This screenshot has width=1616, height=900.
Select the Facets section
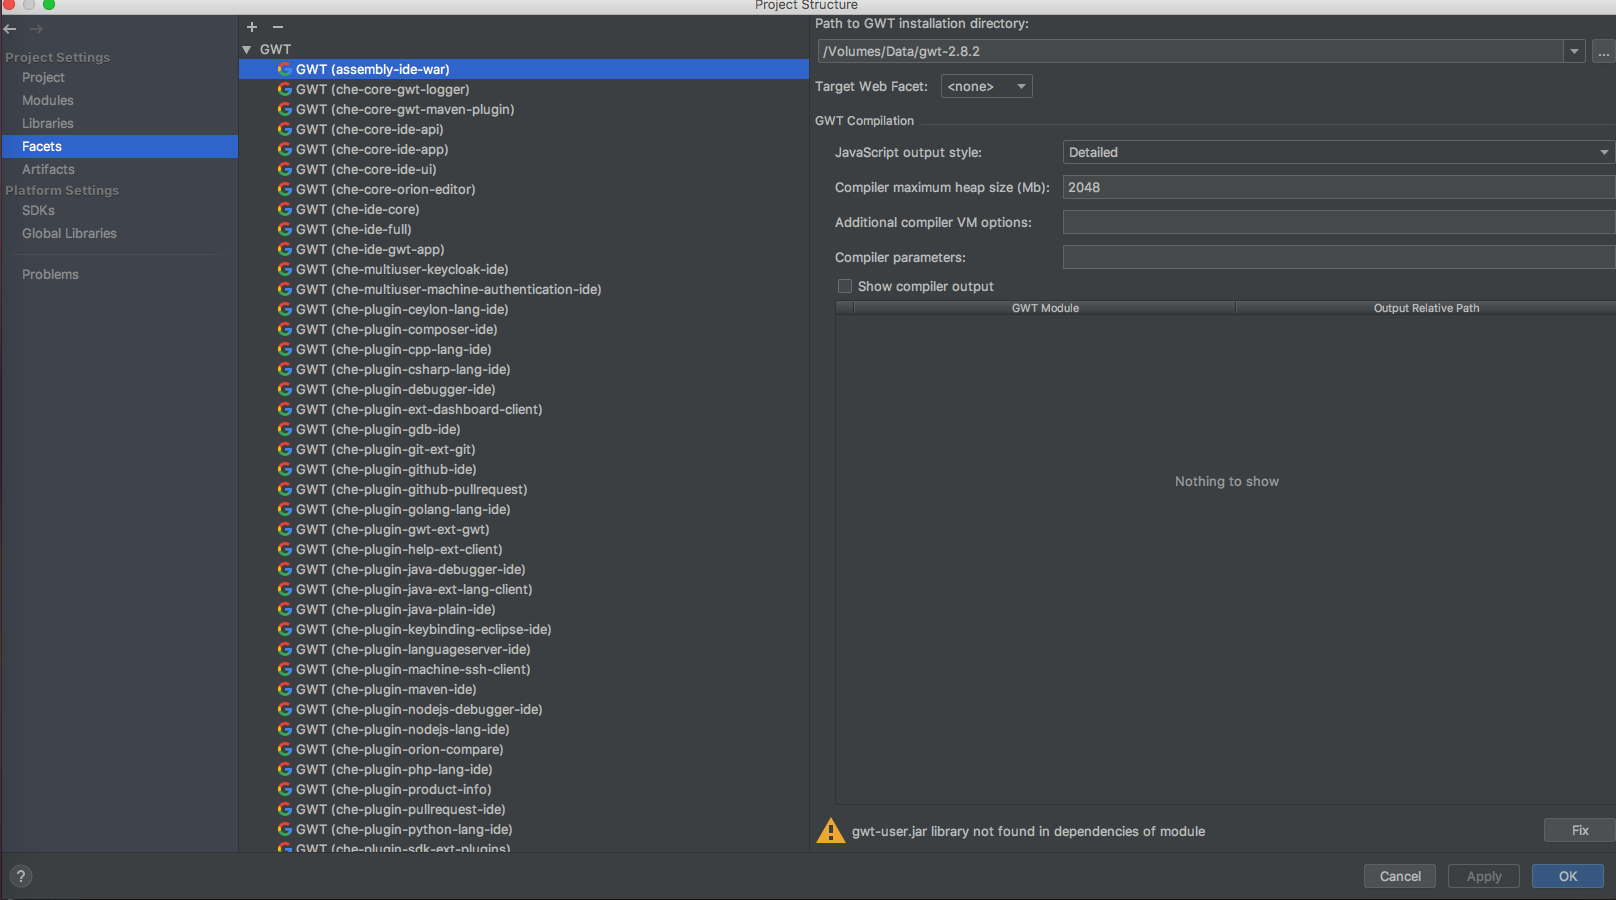pyautogui.click(x=119, y=146)
